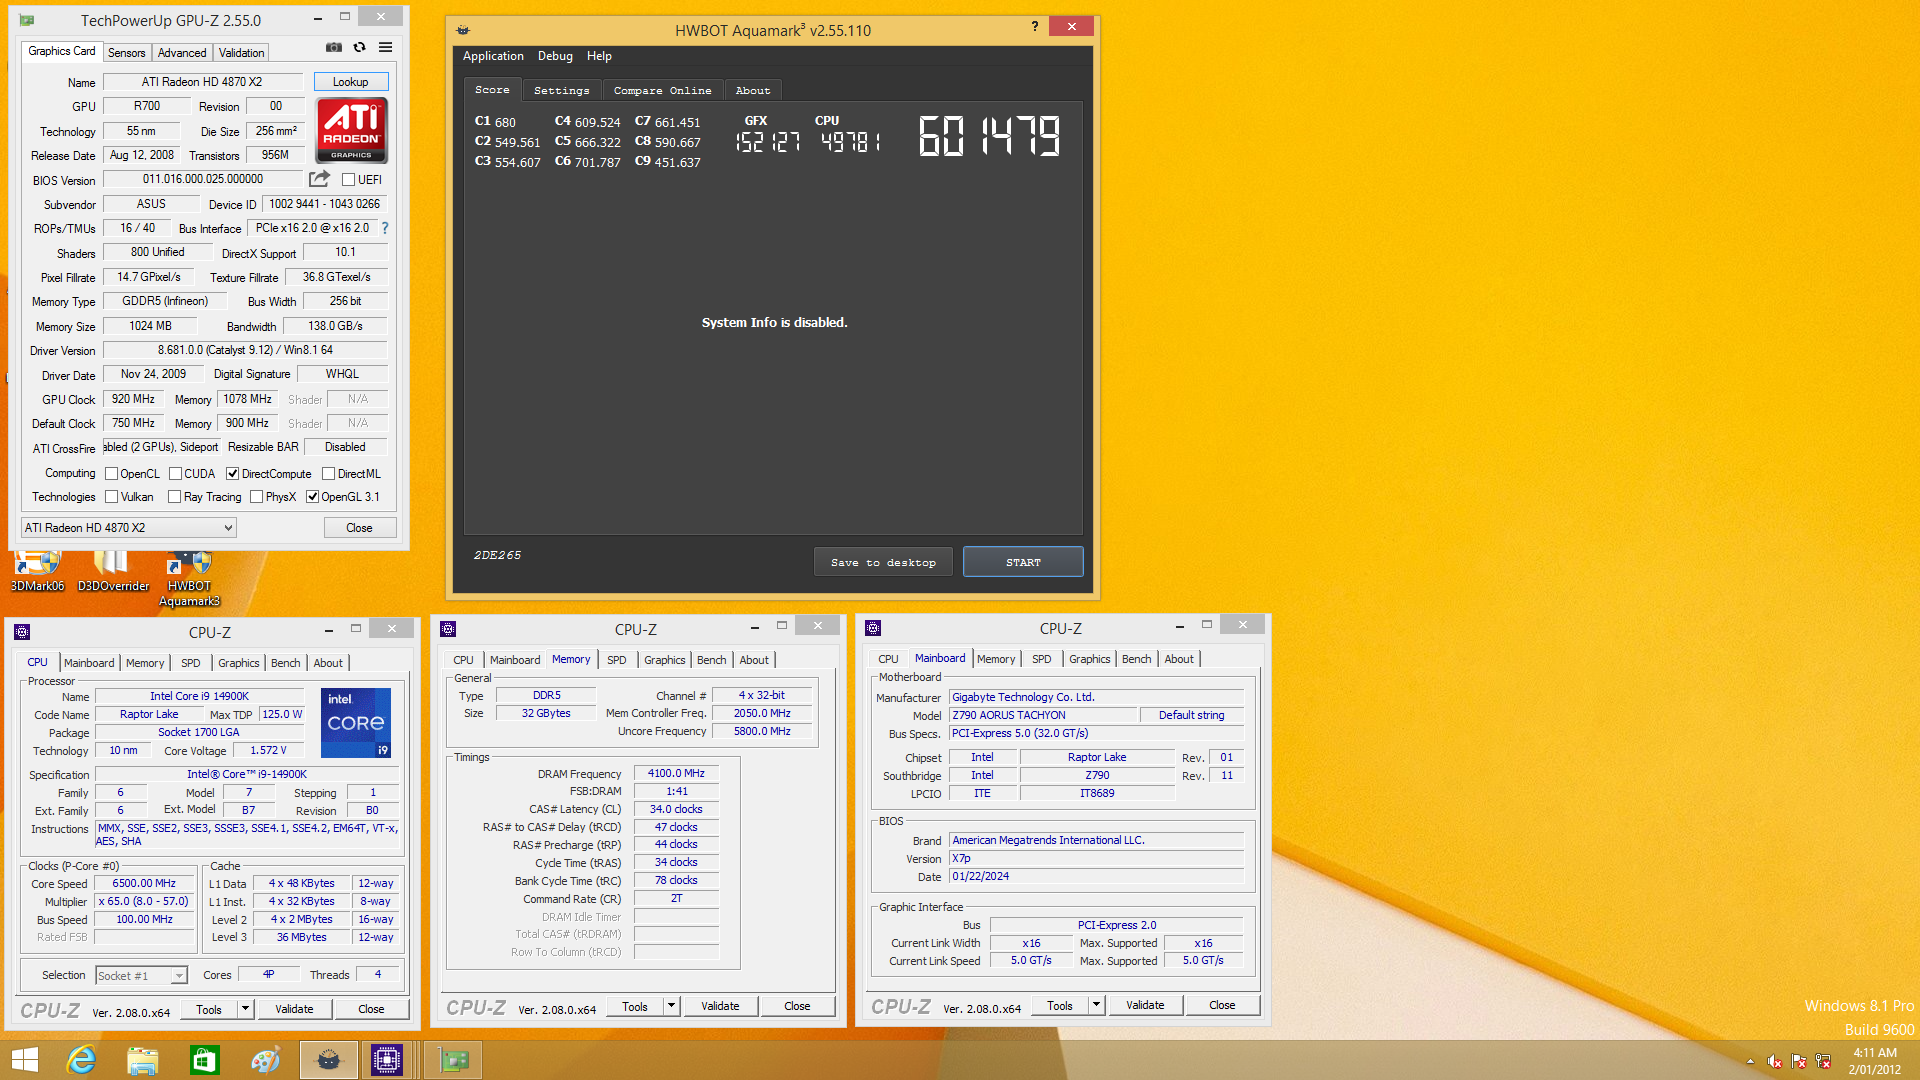Toggle the OpenCL checkbox

click(x=112, y=474)
